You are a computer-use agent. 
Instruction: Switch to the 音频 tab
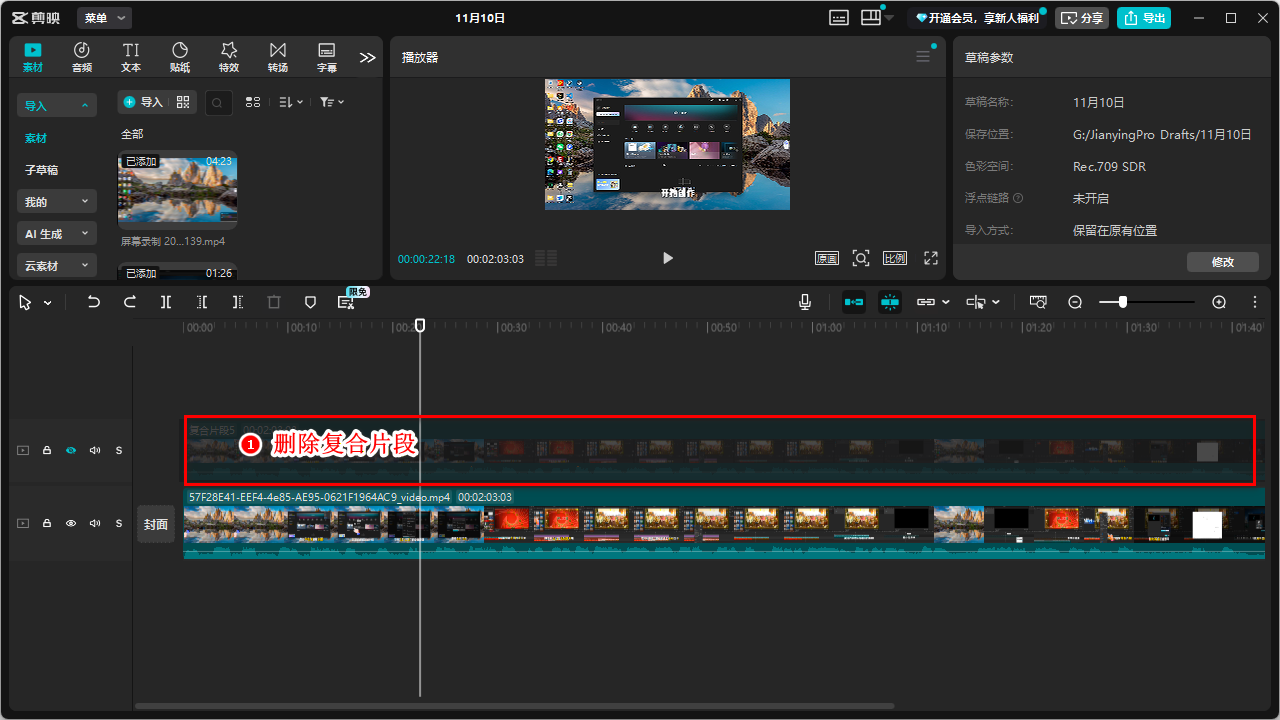[x=82, y=57]
